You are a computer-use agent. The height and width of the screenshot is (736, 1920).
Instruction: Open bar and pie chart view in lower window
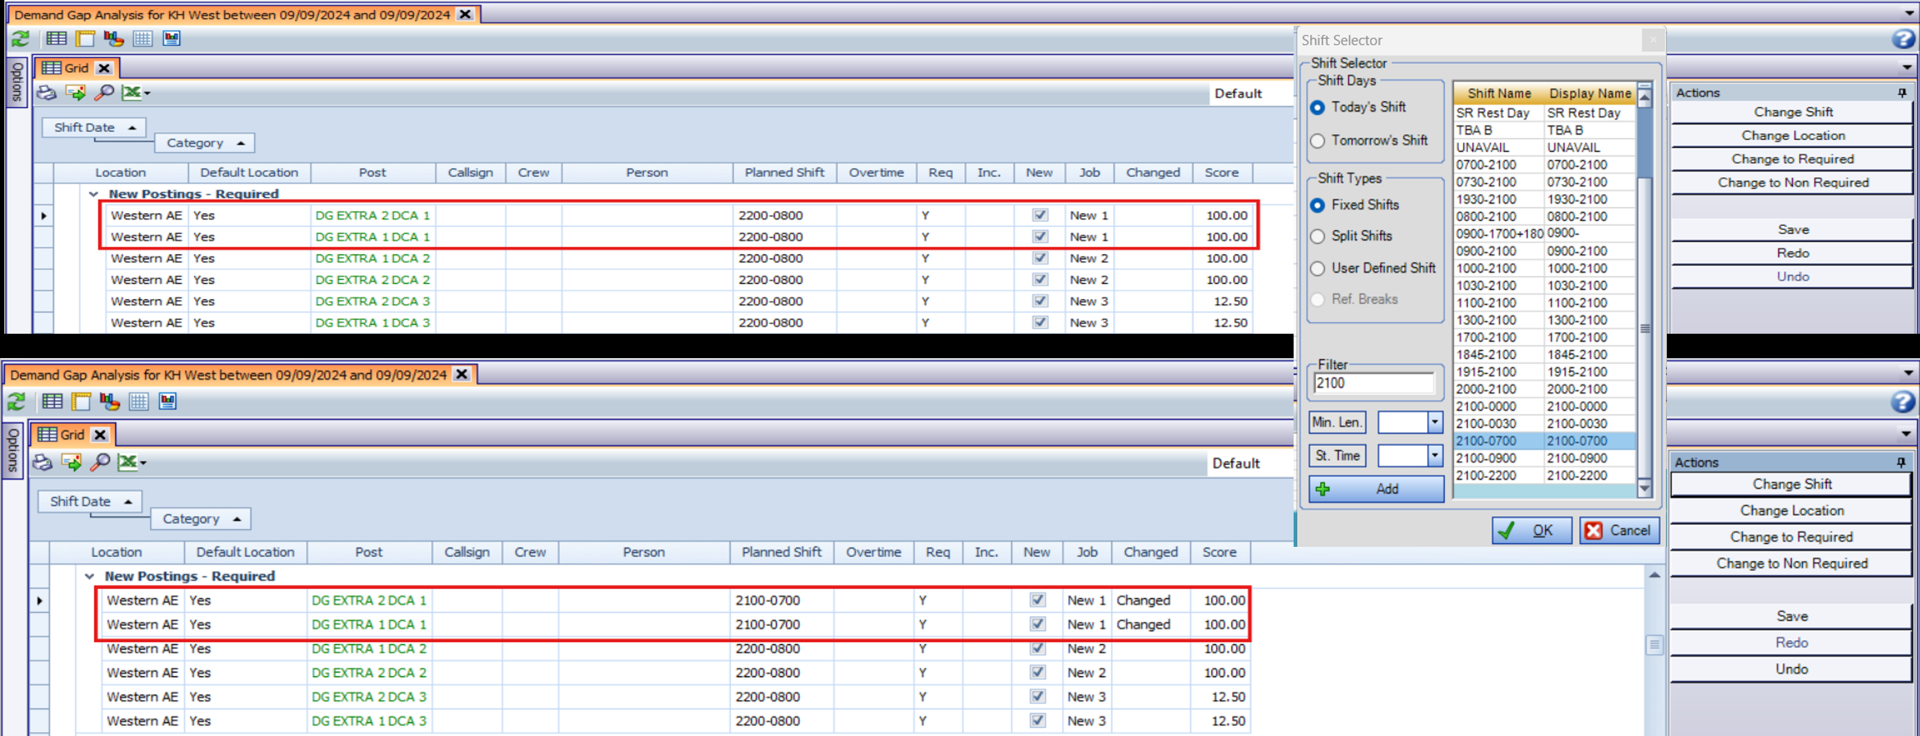coord(110,402)
